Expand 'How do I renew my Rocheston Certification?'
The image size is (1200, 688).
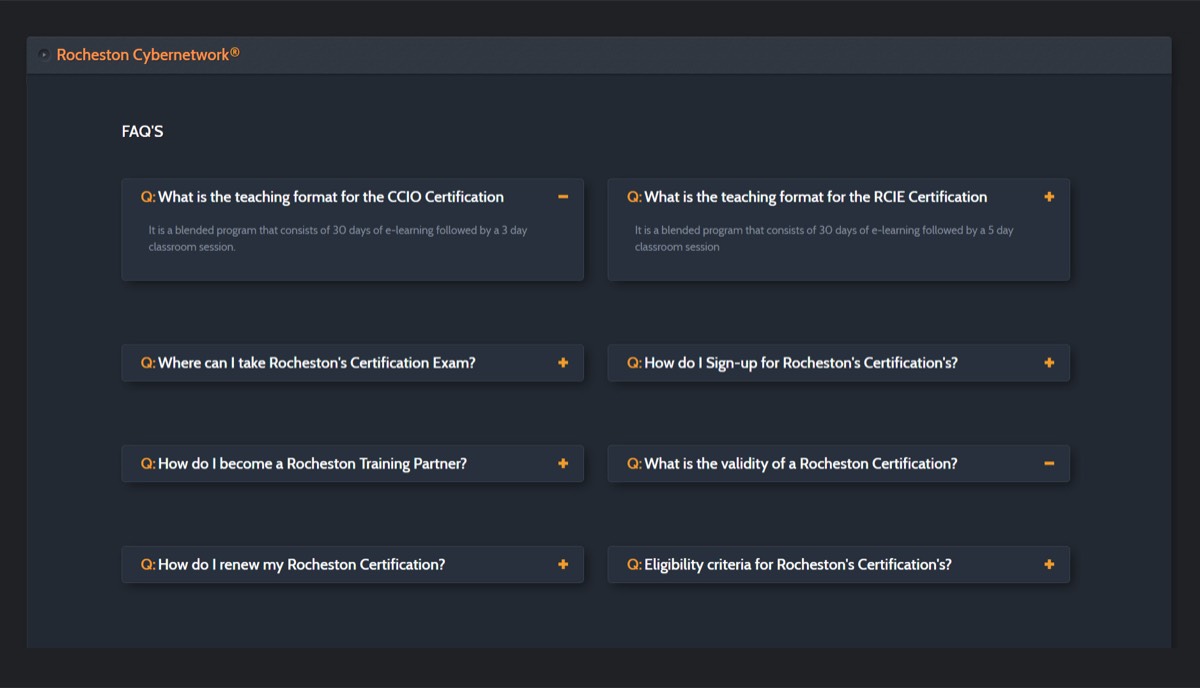point(352,565)
